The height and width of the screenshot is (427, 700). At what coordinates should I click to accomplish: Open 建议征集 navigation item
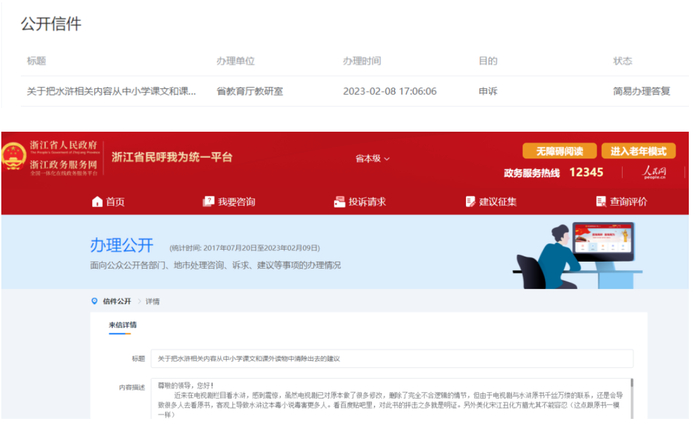tap(498, 202)
